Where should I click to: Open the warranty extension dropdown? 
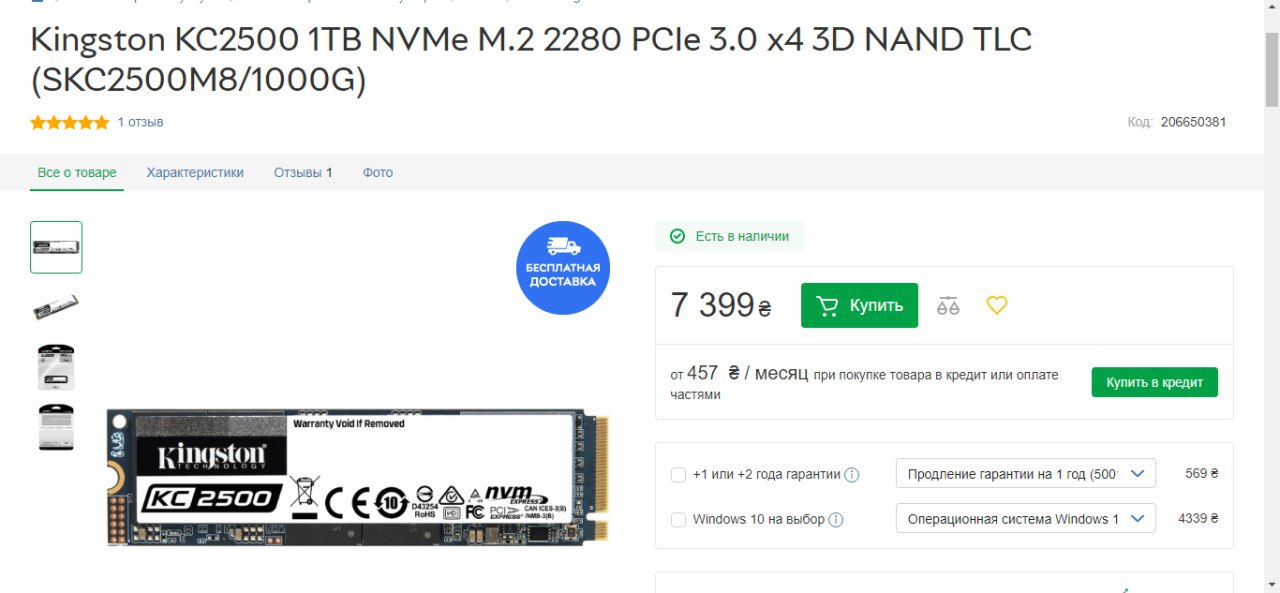(1025, 474)
